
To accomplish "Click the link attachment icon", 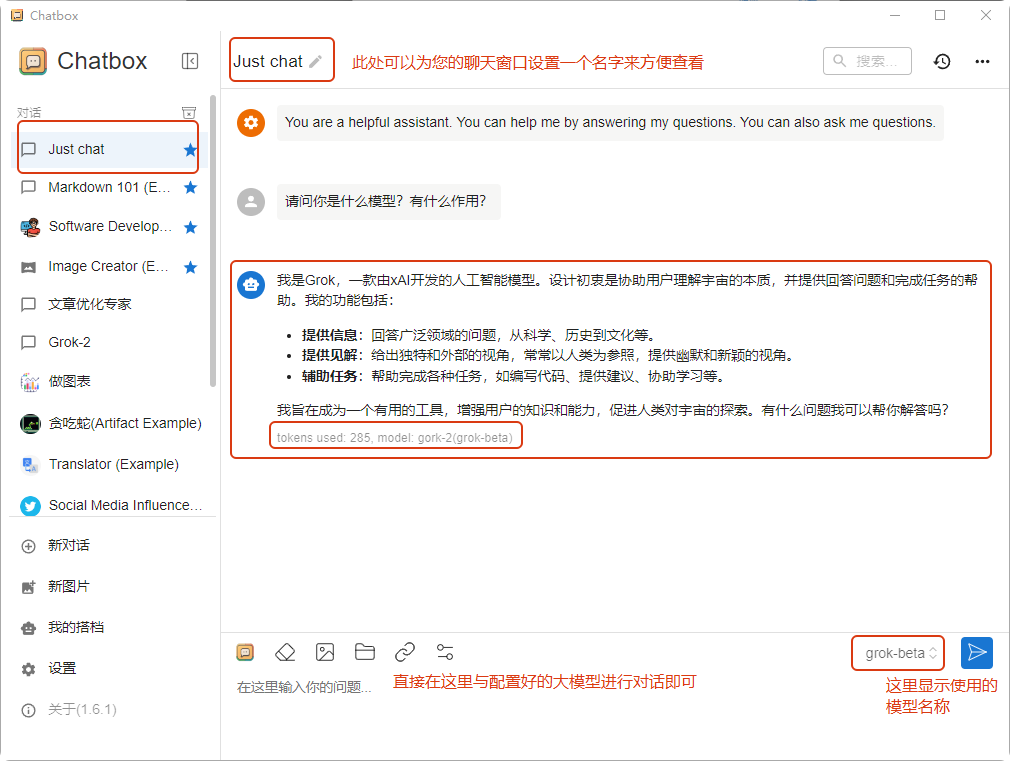I will click(405, 652).
